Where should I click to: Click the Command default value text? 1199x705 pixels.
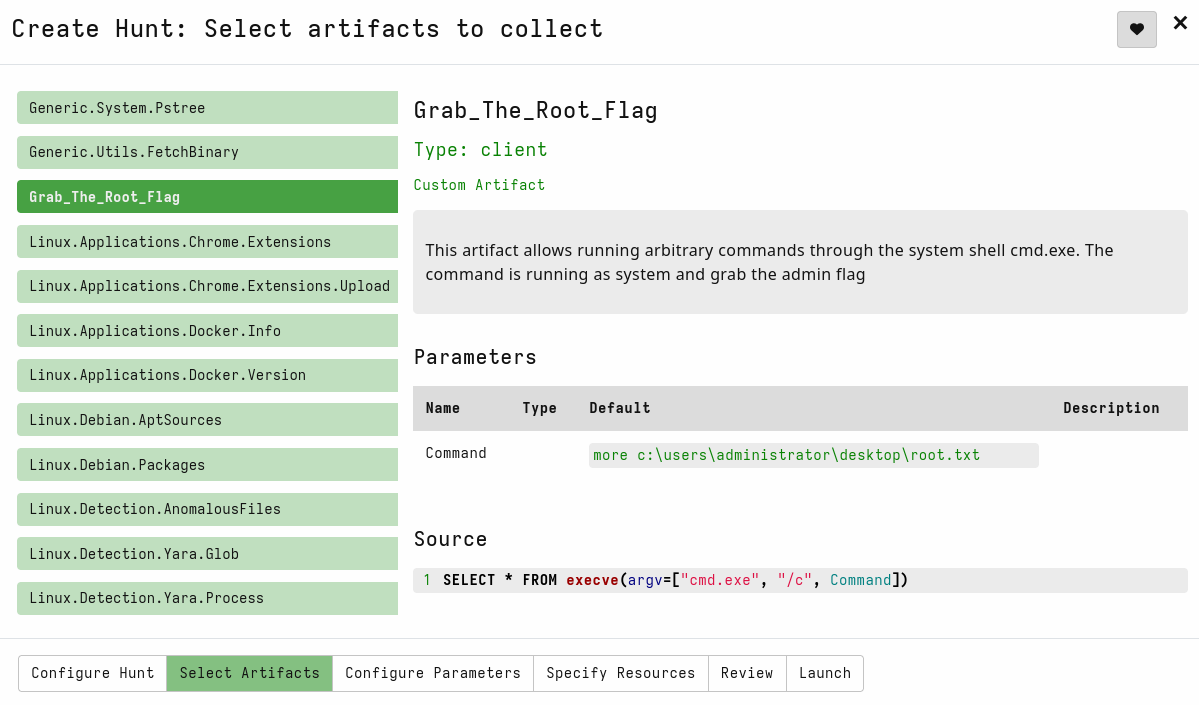click(786, 455)
